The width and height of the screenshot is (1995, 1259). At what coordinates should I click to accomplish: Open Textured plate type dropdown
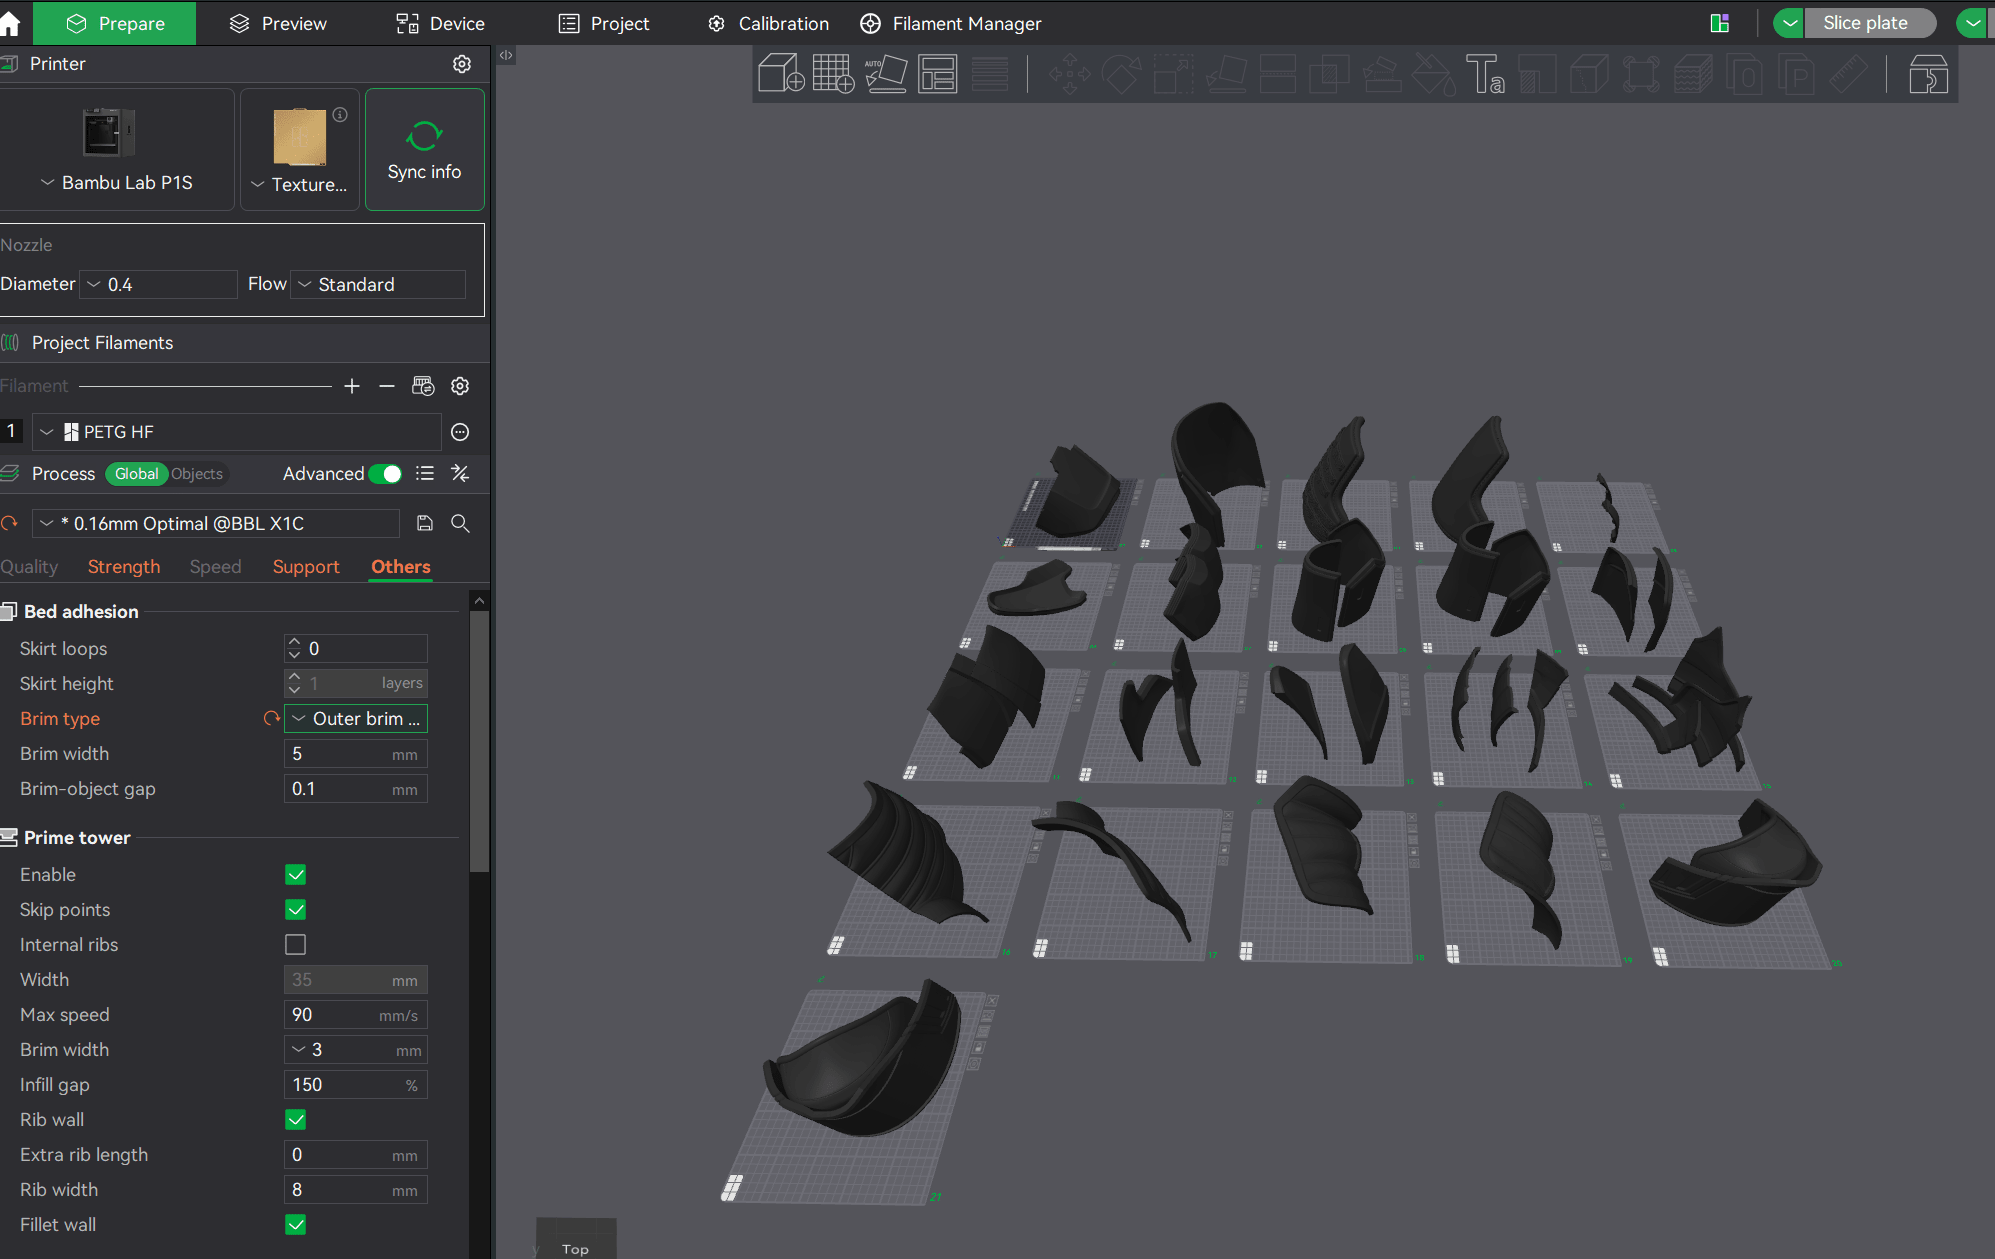pyautogui.click(x=299, y=185)
